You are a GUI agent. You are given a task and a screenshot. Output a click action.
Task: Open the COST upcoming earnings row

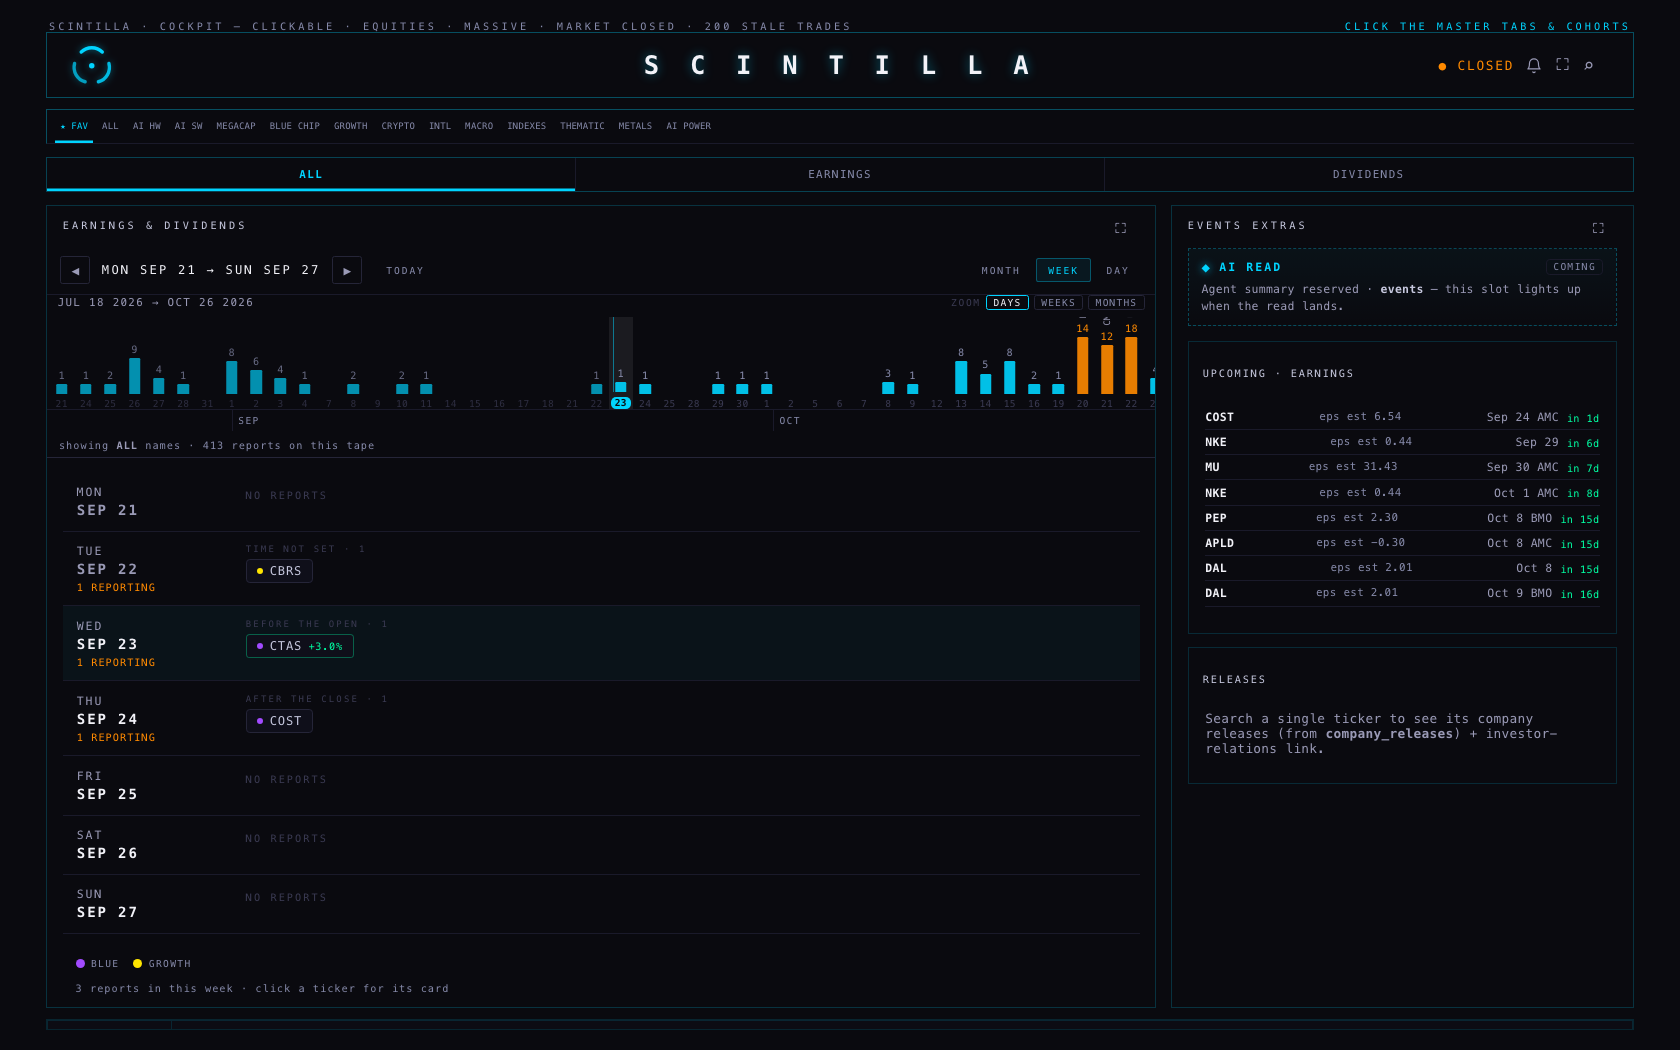(x=1402, y=417)
